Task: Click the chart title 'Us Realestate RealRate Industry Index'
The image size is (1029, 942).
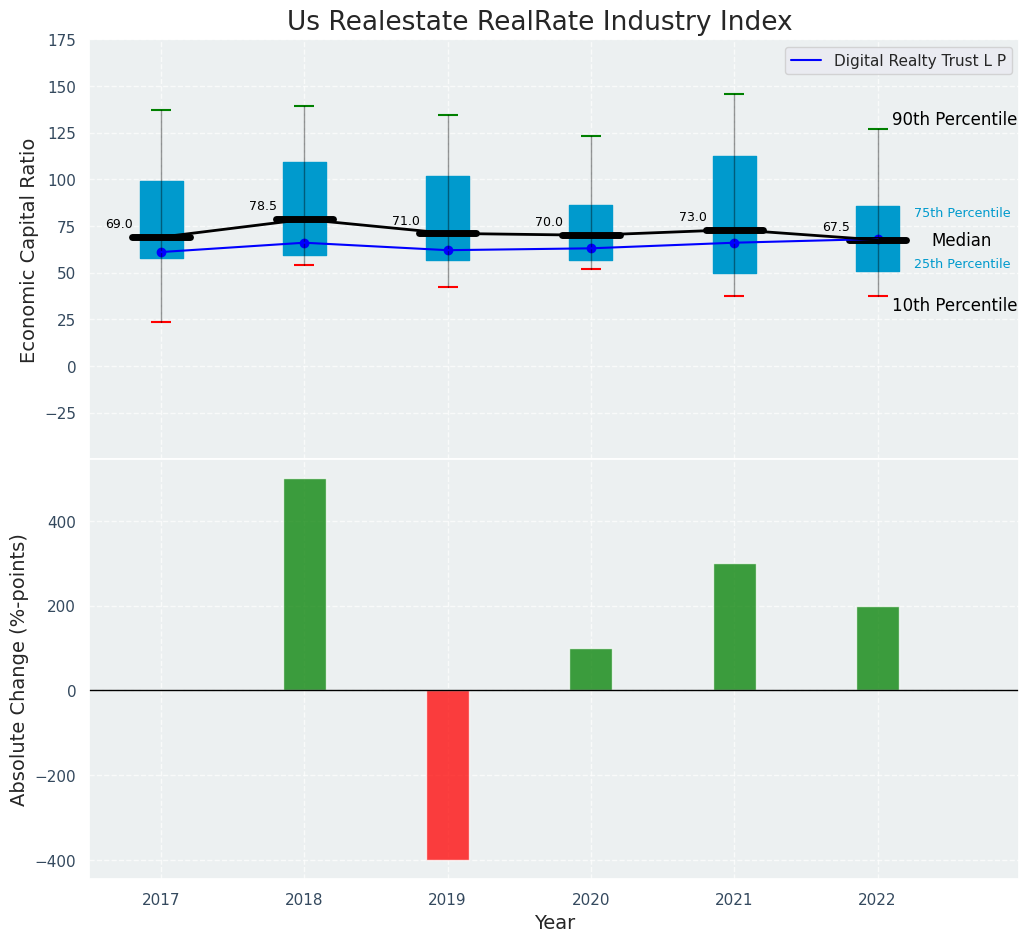Action: (x=539, y=21)
